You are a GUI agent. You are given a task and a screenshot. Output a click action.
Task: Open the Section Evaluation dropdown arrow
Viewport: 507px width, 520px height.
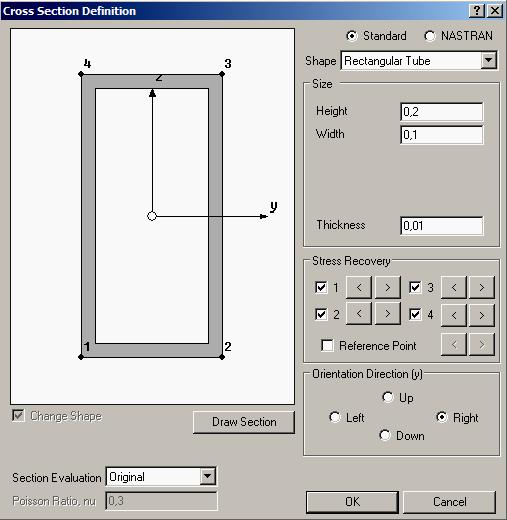tap(207, 476)
